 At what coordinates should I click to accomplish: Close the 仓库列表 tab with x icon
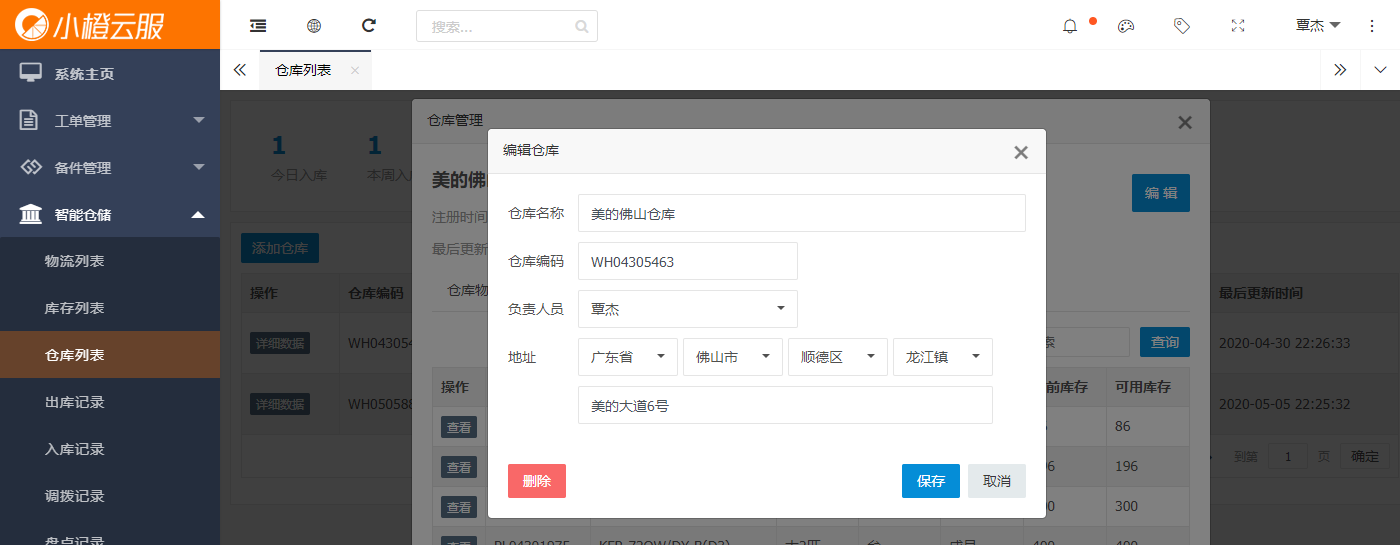(354, 70)
